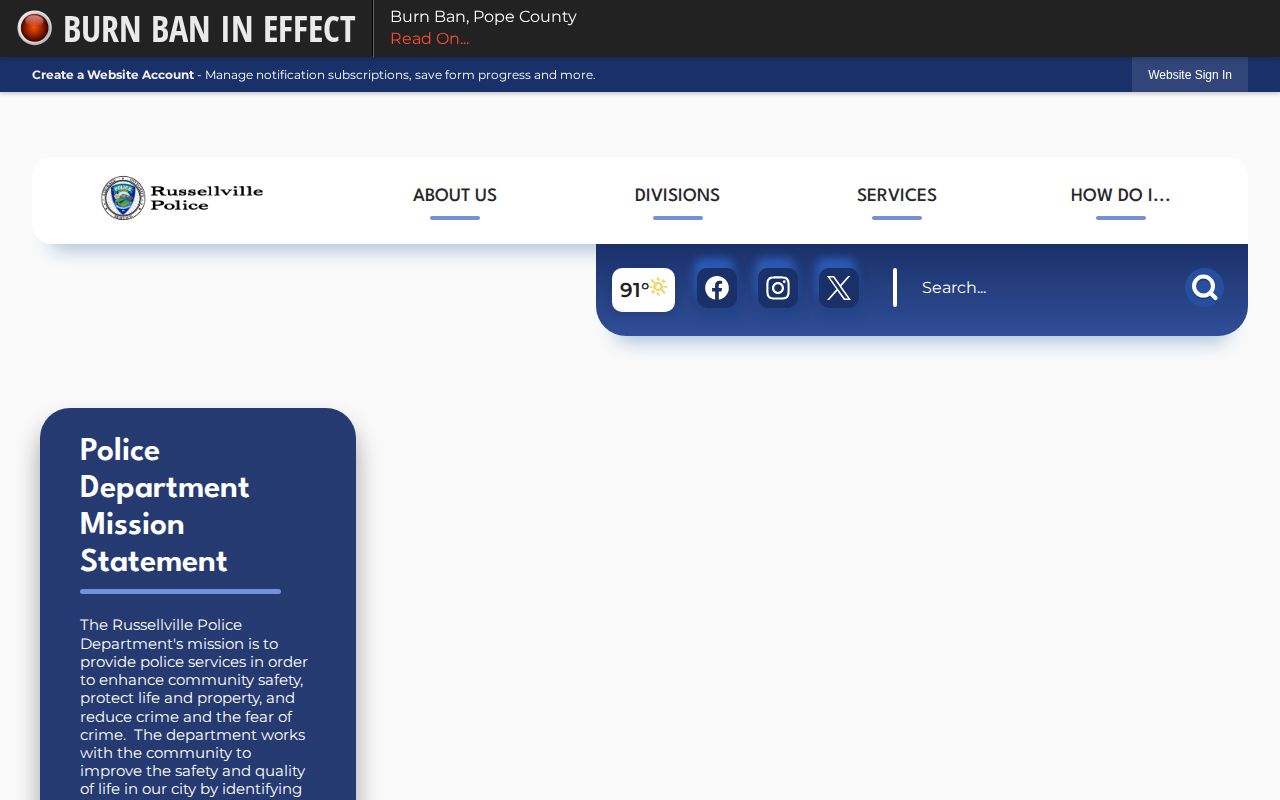Open the How Do I... menu
Image resolution: width=1280 pixels, height=800 pixels.
point(1120,196)
